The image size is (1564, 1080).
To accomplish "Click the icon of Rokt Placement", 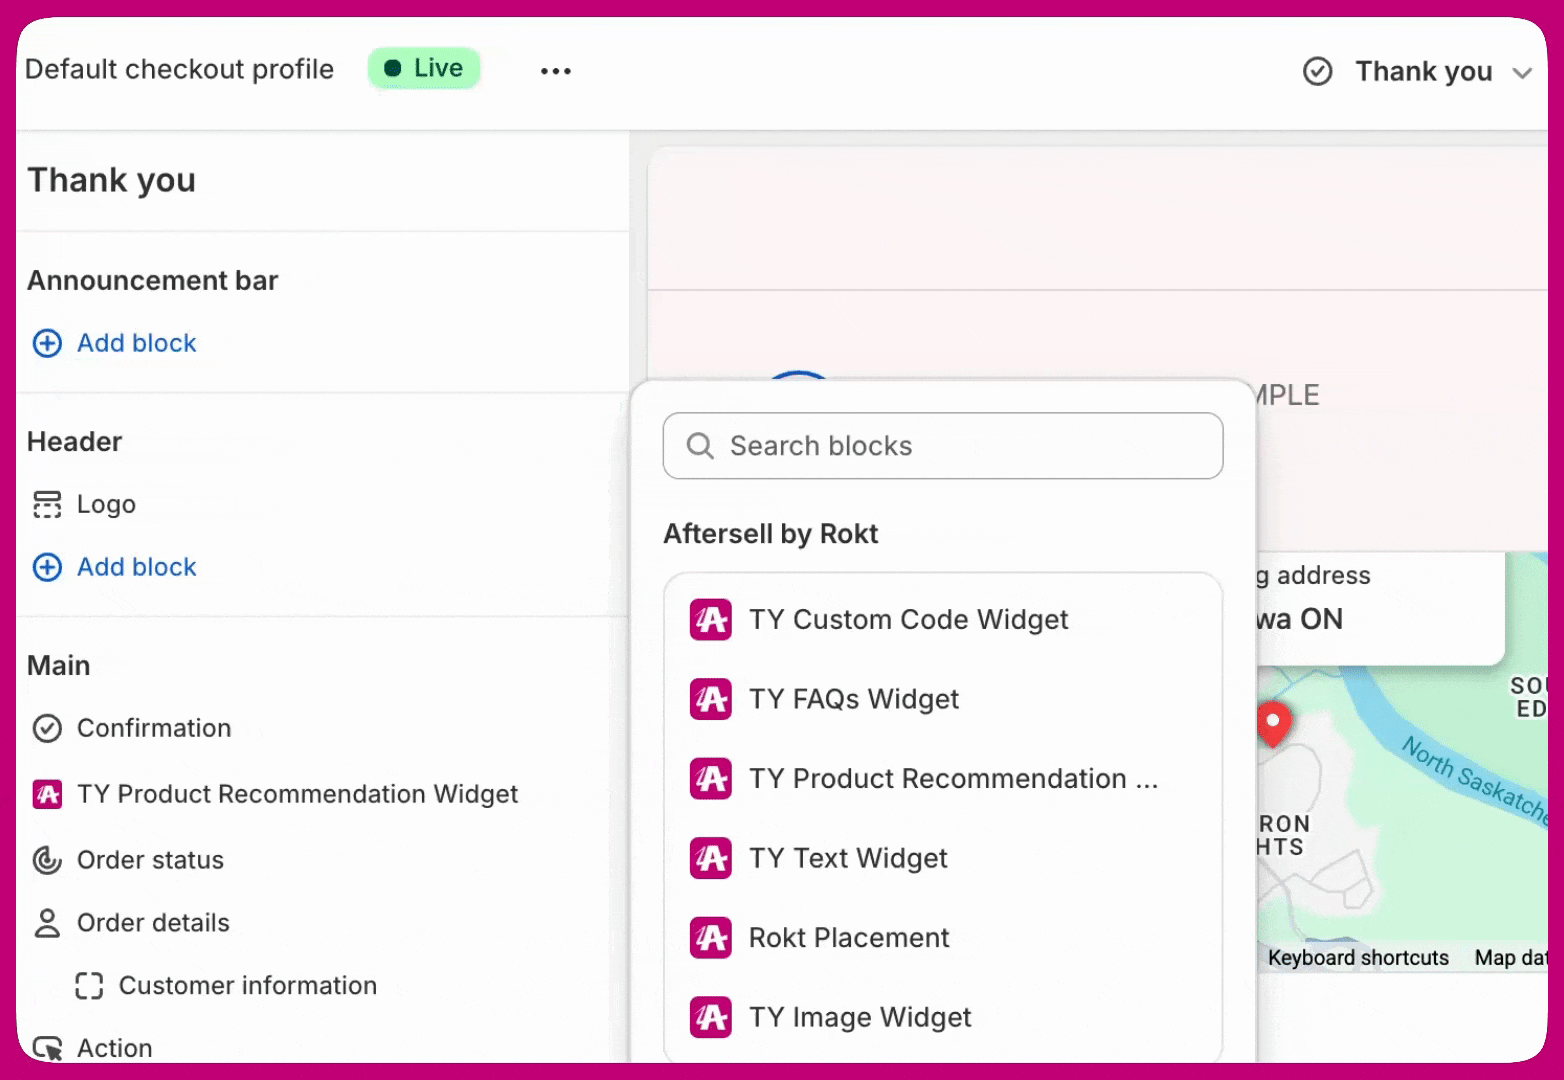I will pos(711,938).
